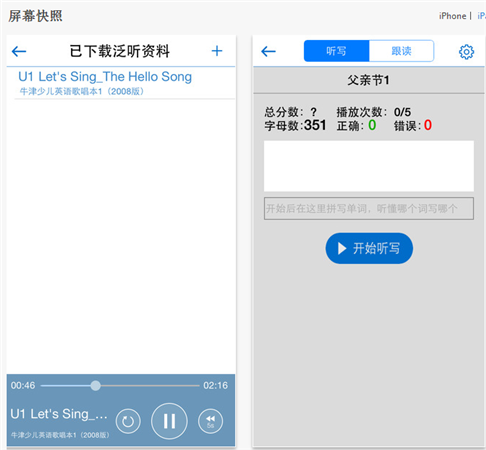Screen dimensions: 486x450
Task: Rewind audio by 5 seconds
Action: click(x=210, y=421)
